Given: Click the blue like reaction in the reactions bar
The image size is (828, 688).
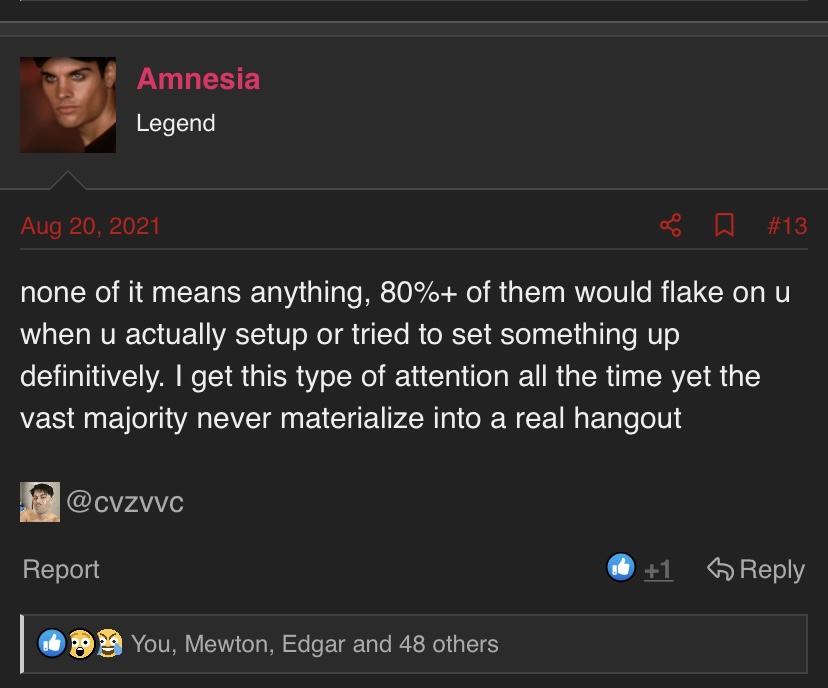Looking at the screenshot, I should click(50, 643).
